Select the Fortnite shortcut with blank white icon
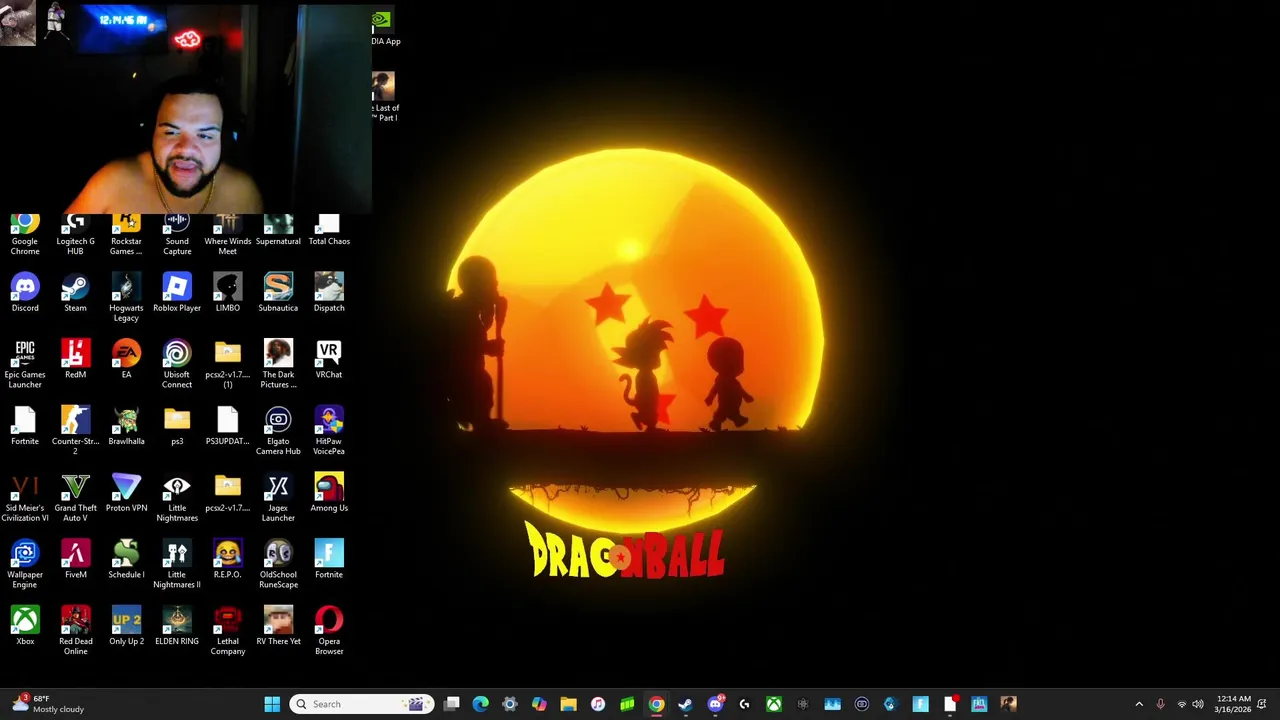Screen dimensions: 1280x720 25,426
